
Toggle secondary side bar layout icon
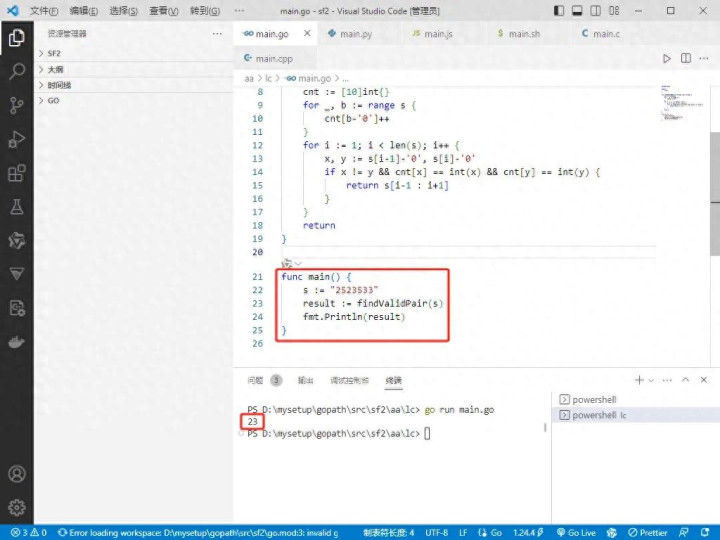(x=596, y=11)
